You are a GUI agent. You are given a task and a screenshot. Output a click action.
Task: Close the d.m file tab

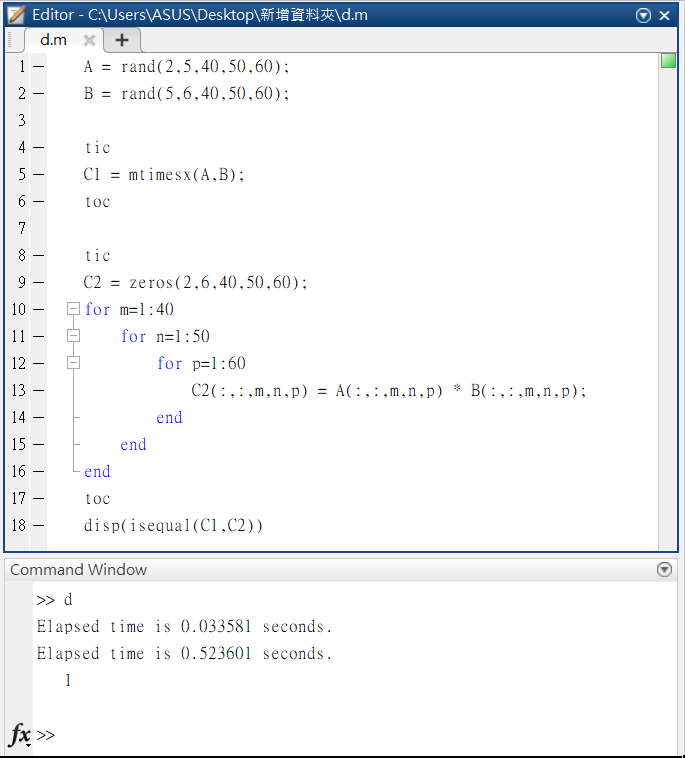pyautogui.click(x=89, y=40)
